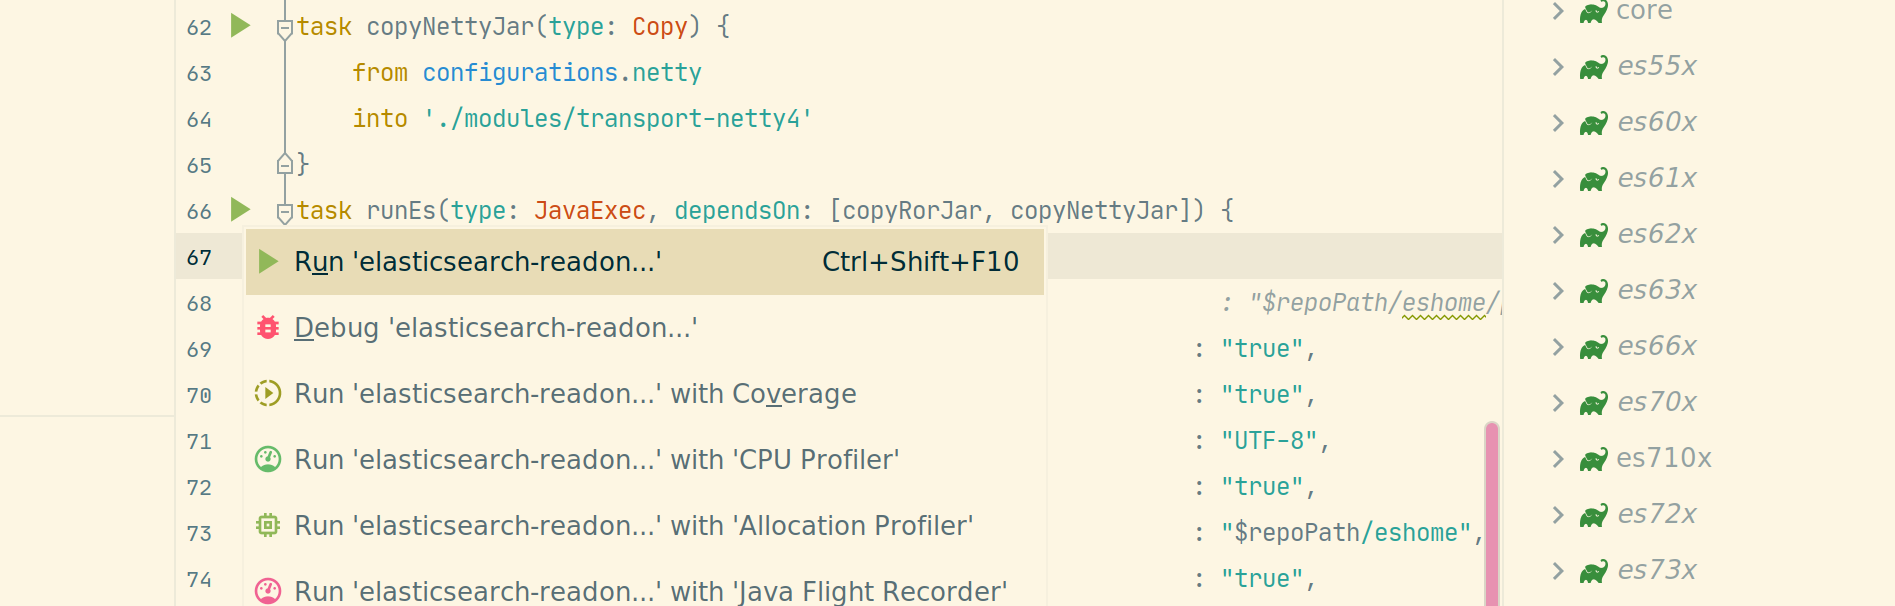The width and height of the screenshot is (1895, 606).
Task: Expand the es62x Gradle node
Action: [1558, 235]
